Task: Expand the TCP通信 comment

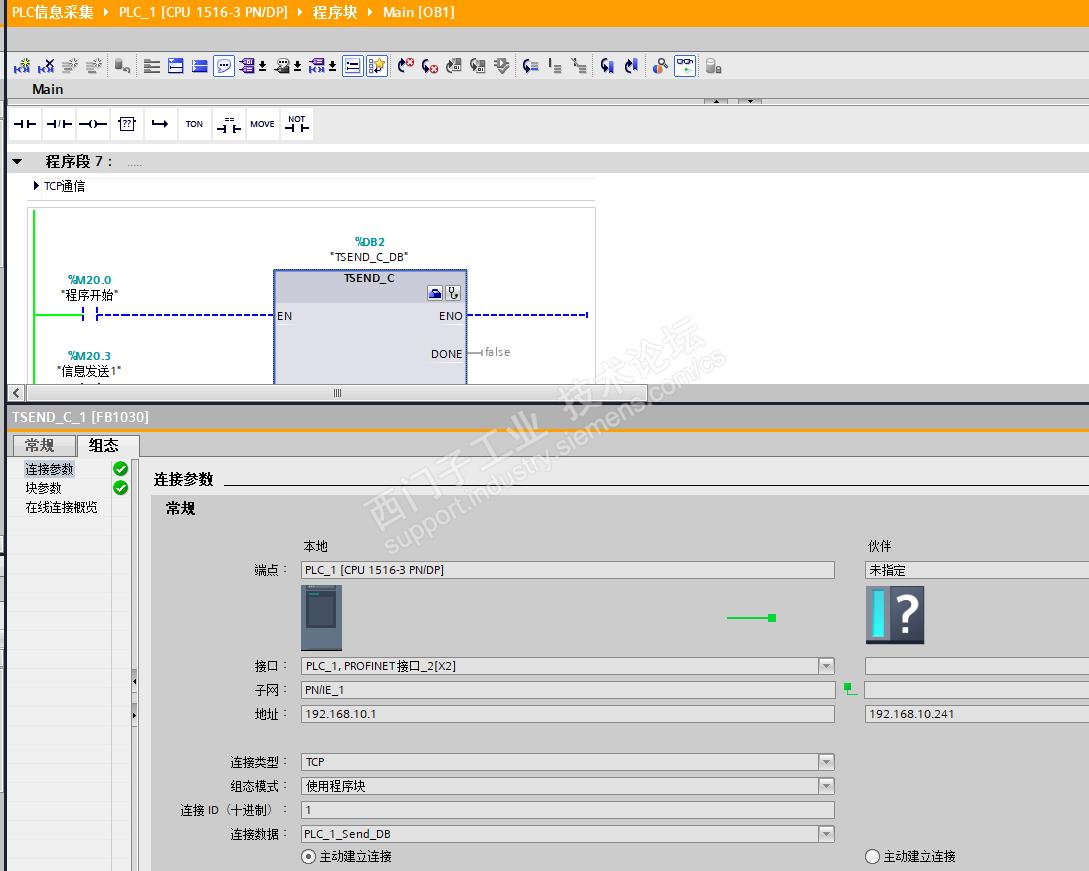Action: point(36,185)
